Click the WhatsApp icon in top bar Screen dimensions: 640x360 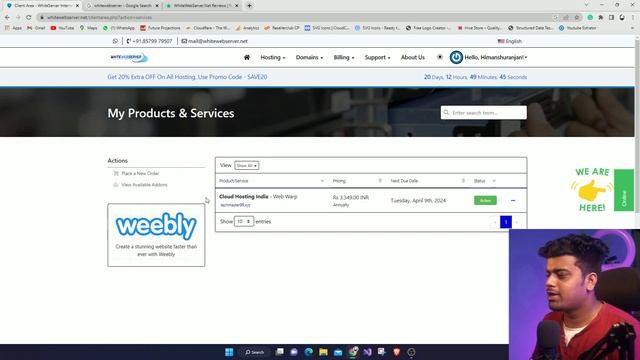click(x=115, y=41)
